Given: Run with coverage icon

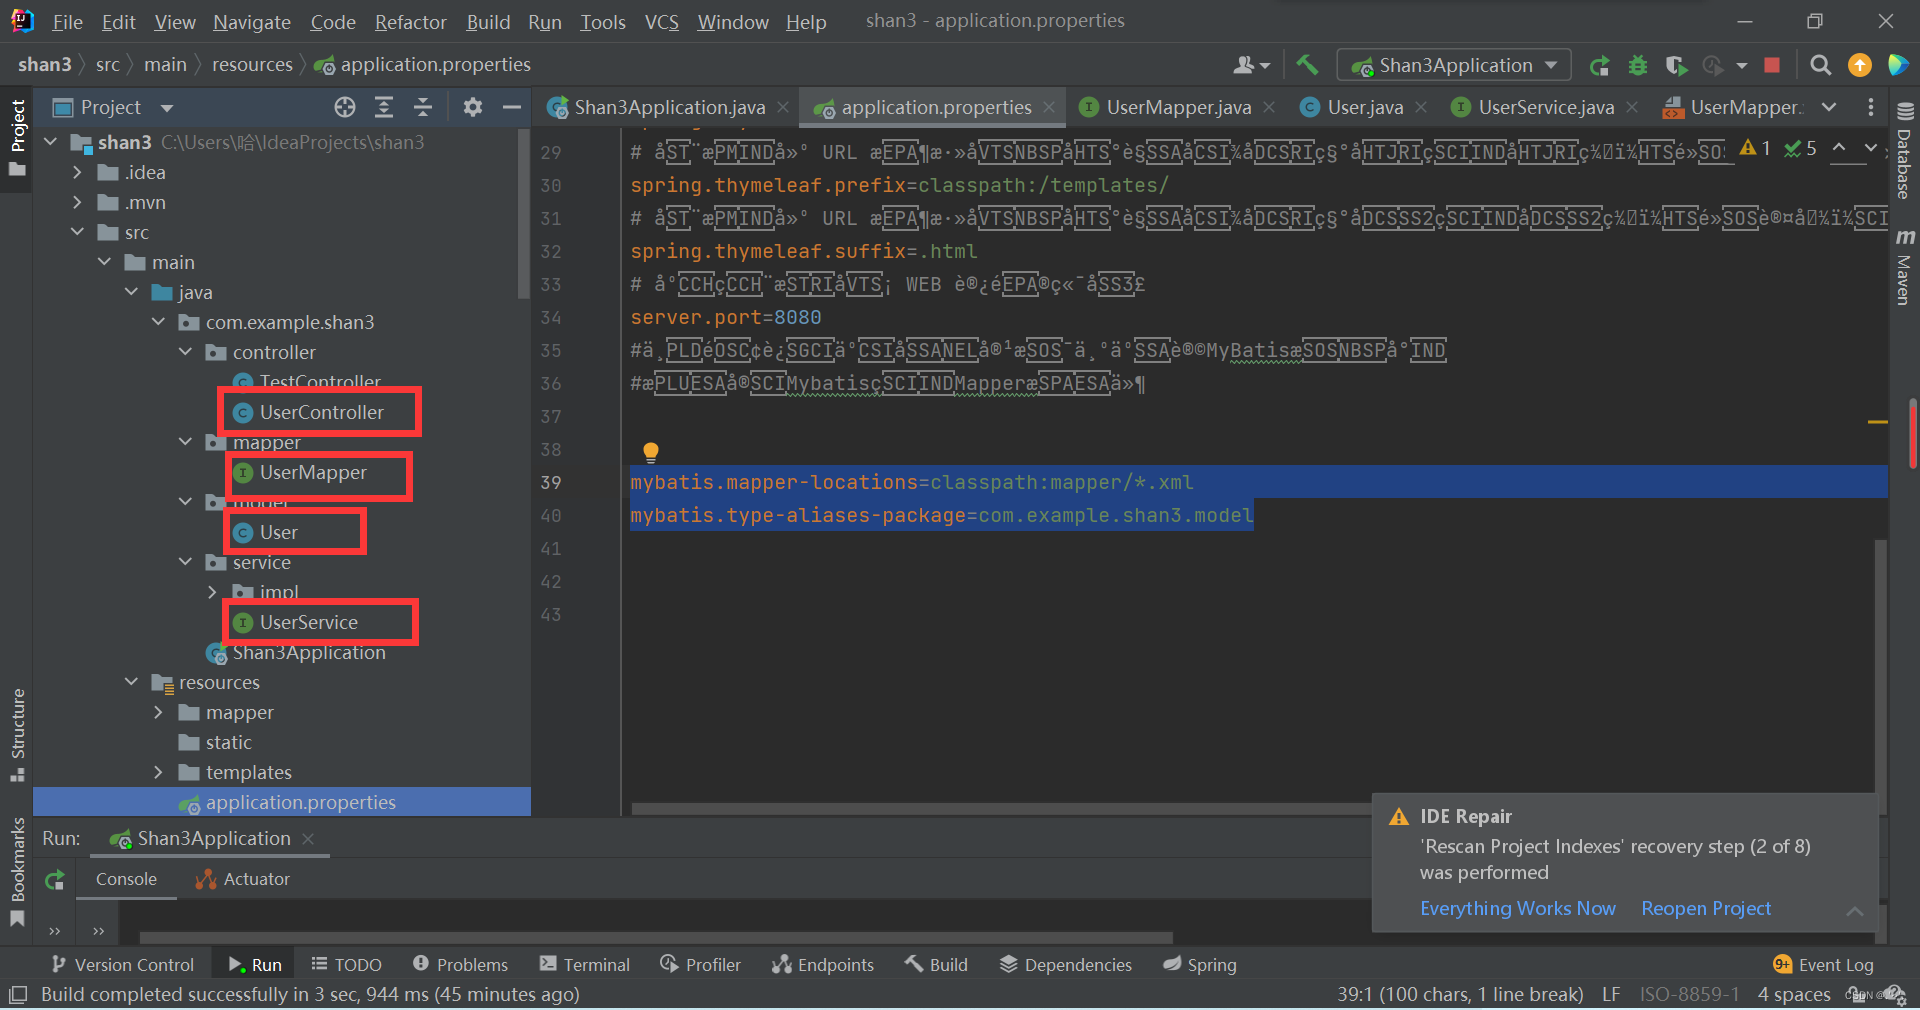Looking at the screenshot, I should click(1676, 65).
